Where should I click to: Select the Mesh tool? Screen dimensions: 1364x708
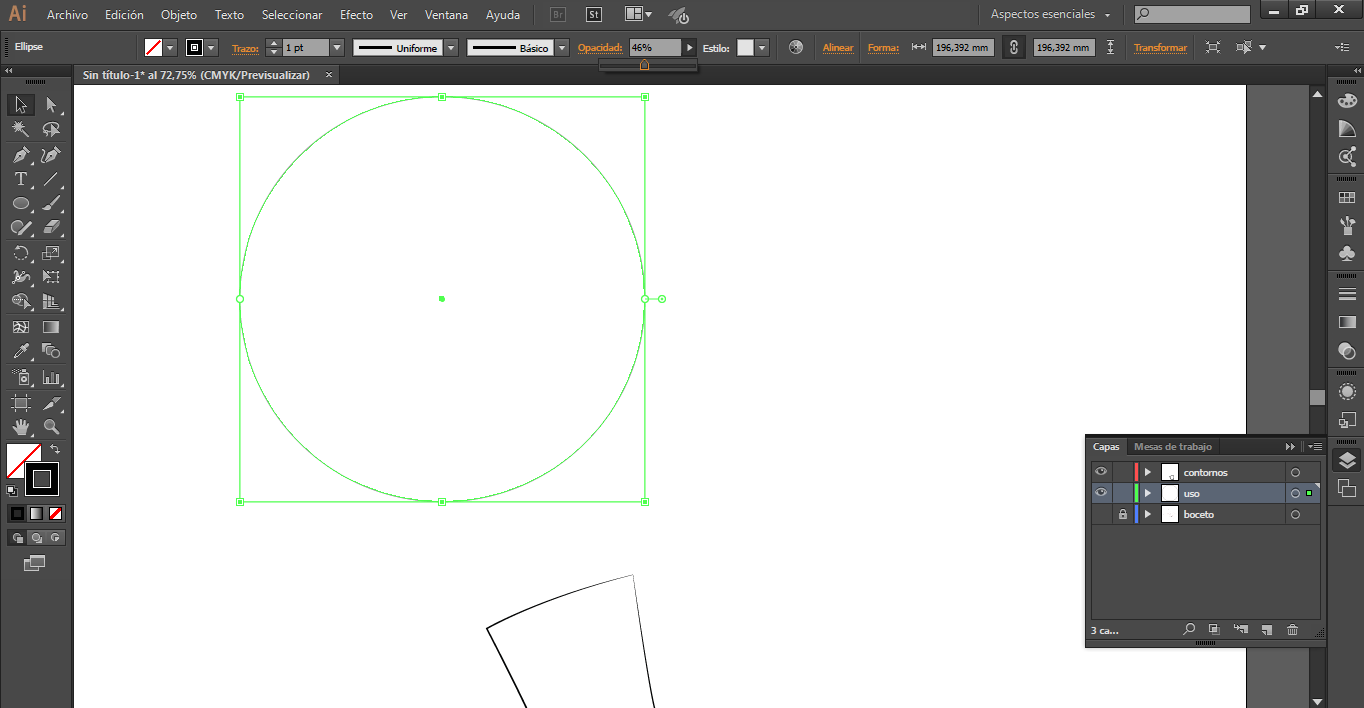[x=20, y=327]
